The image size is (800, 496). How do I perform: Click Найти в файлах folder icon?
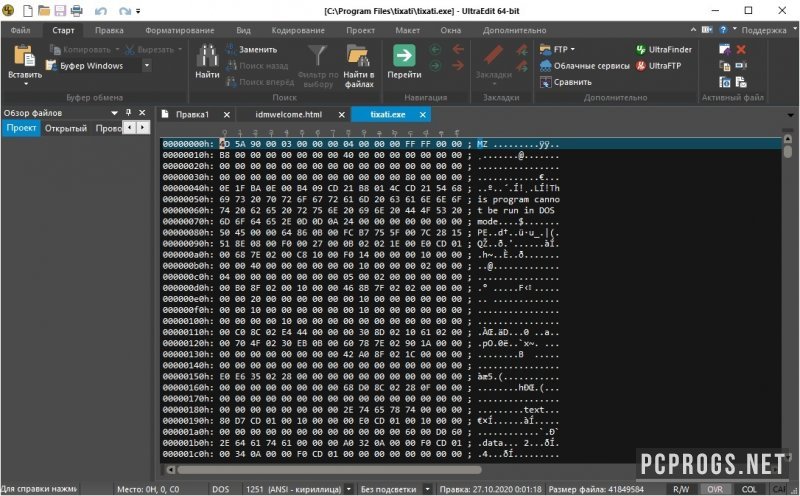pyautogui.click(x=359, y=56)
